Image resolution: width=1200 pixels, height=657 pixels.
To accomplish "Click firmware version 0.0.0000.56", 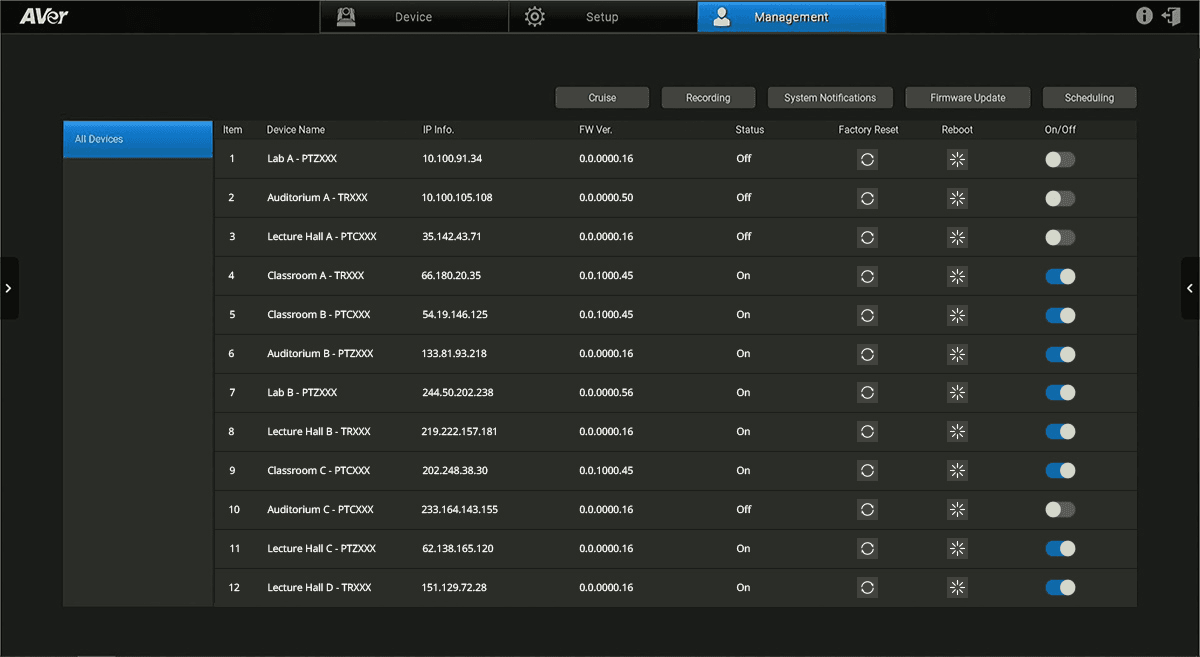I will [607, 393].
